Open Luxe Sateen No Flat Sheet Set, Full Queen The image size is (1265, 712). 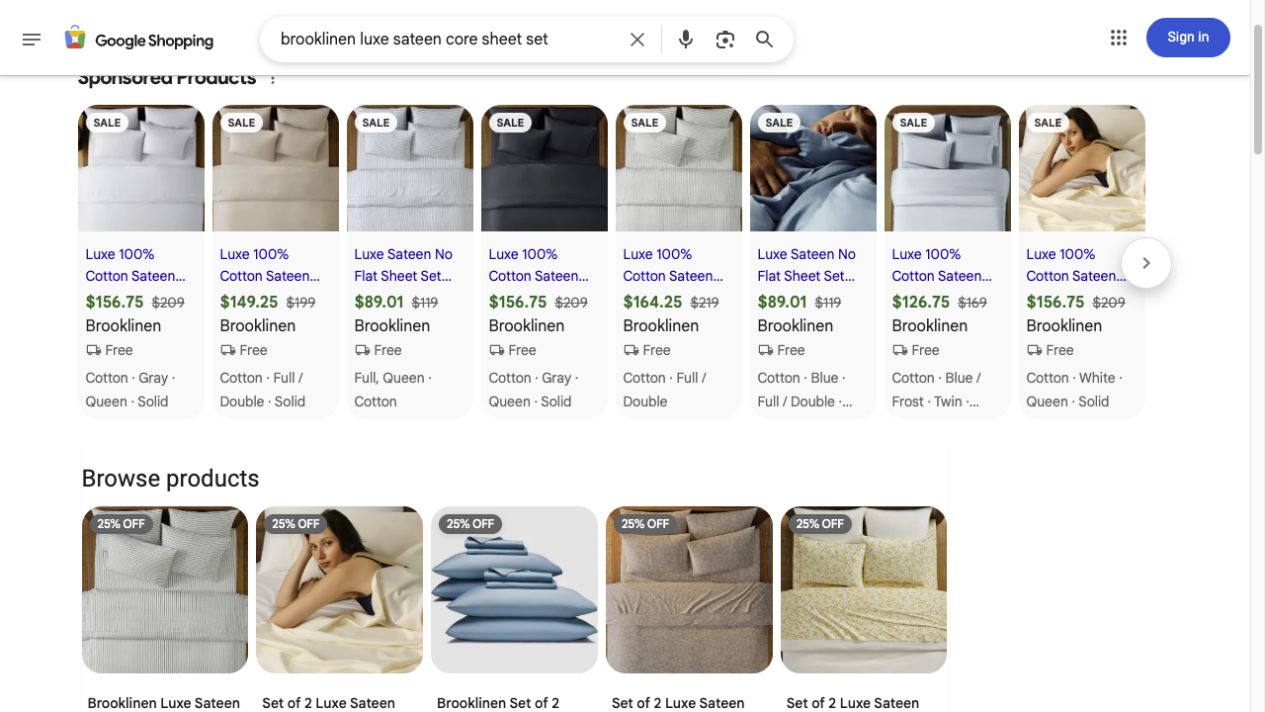pyautogui.click(x=403, y=265)
